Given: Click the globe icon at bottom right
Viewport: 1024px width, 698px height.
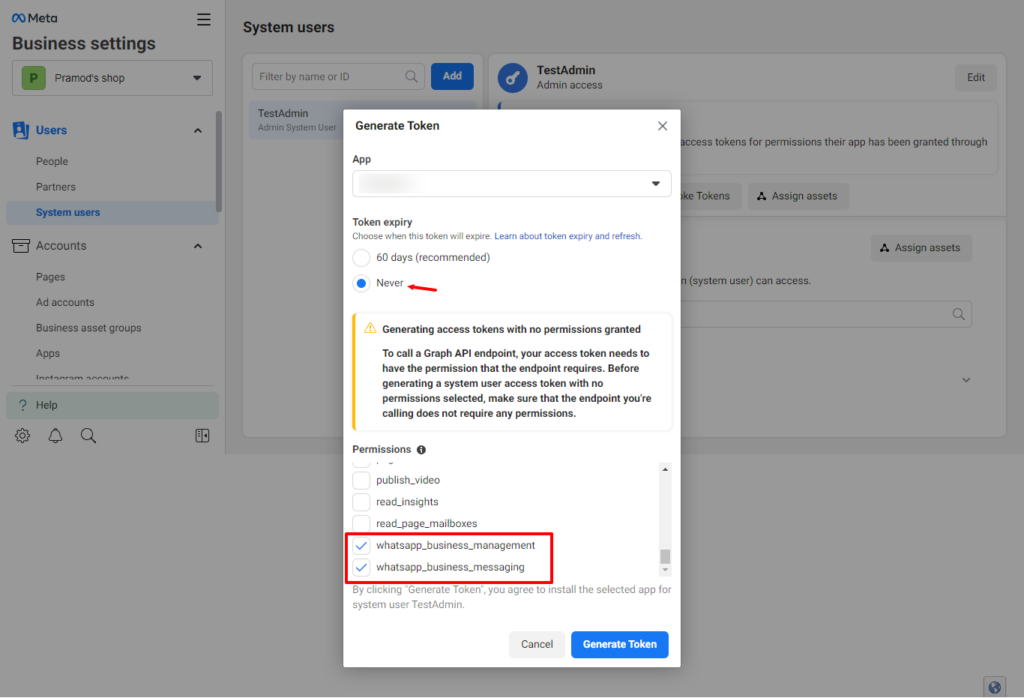Looking at the screenshot, I should pos(994,687).
